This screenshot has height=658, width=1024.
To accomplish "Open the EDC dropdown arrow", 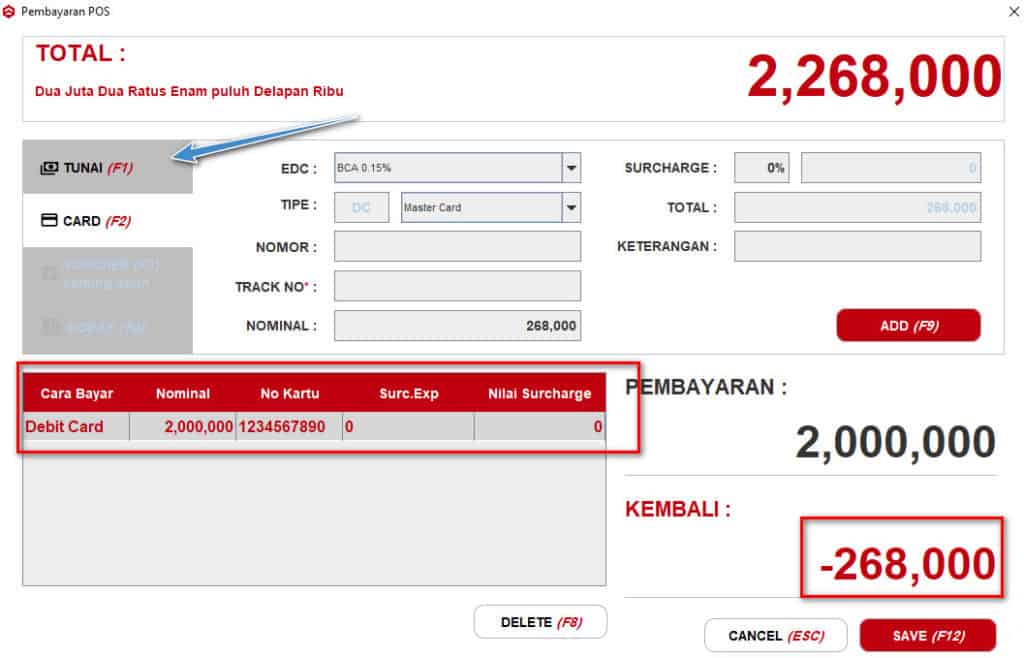I will (x=571, y=168).
